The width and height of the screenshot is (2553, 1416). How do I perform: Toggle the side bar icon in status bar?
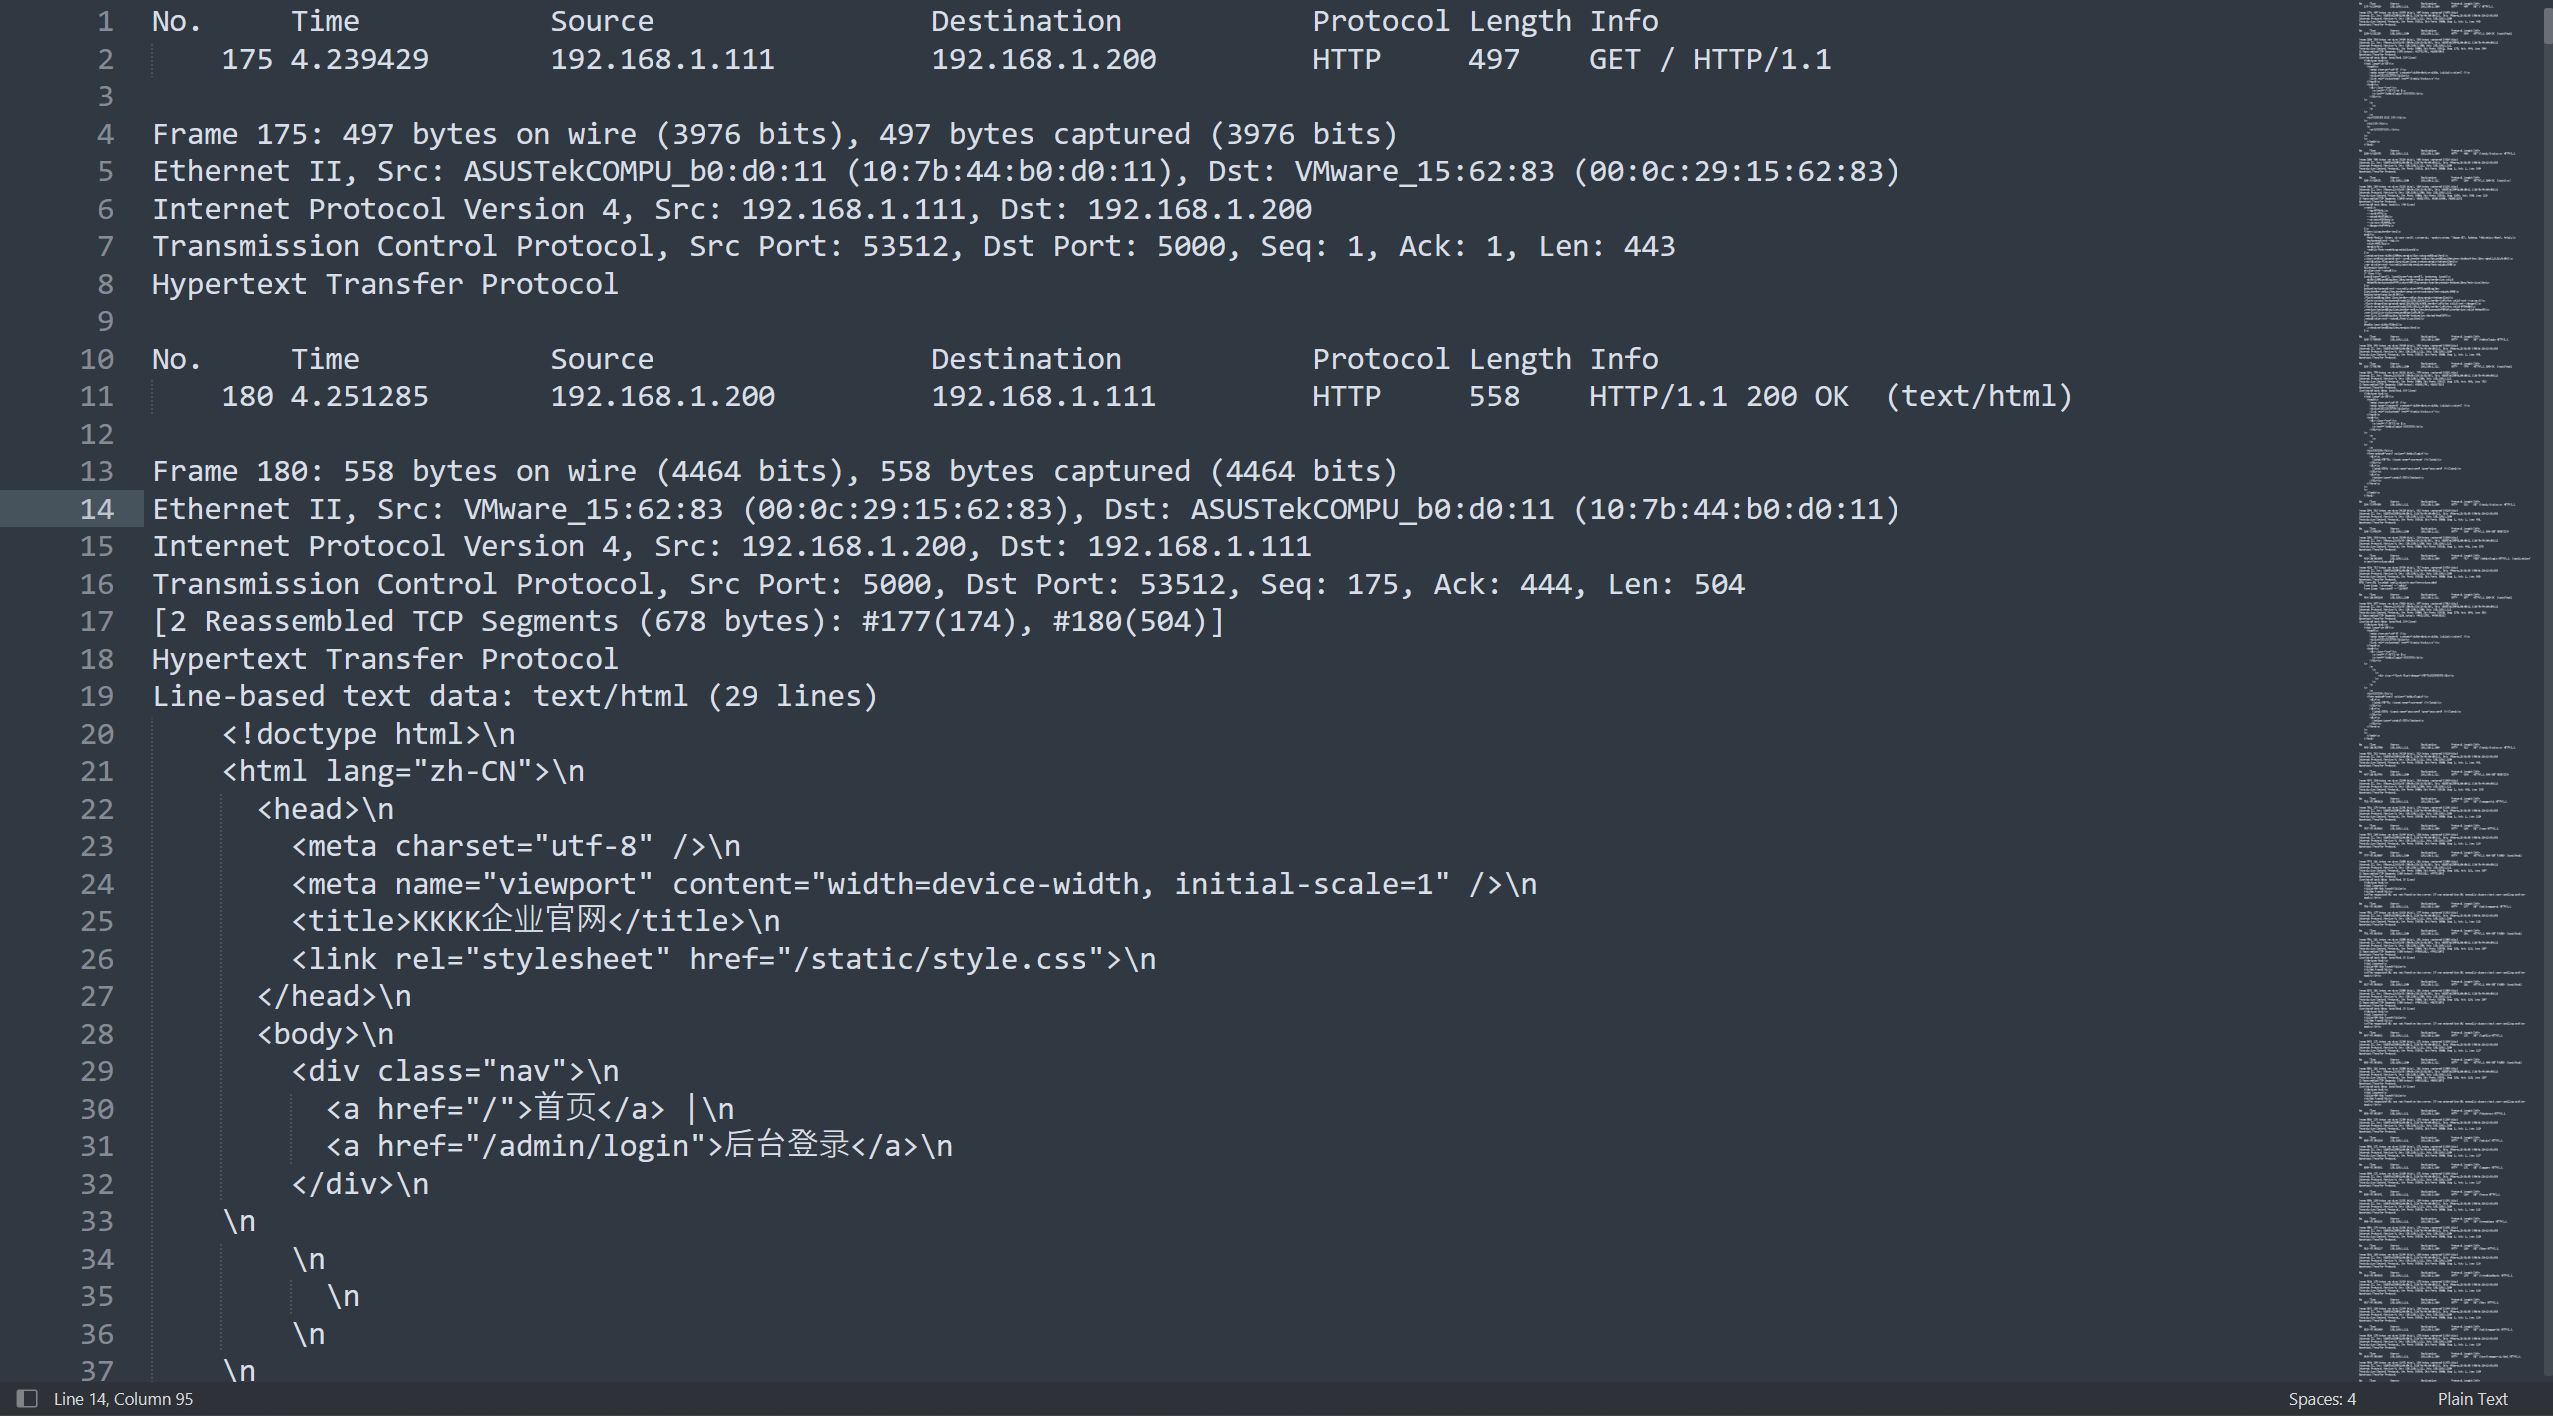pyautogui.click(x=27, y=1399)
